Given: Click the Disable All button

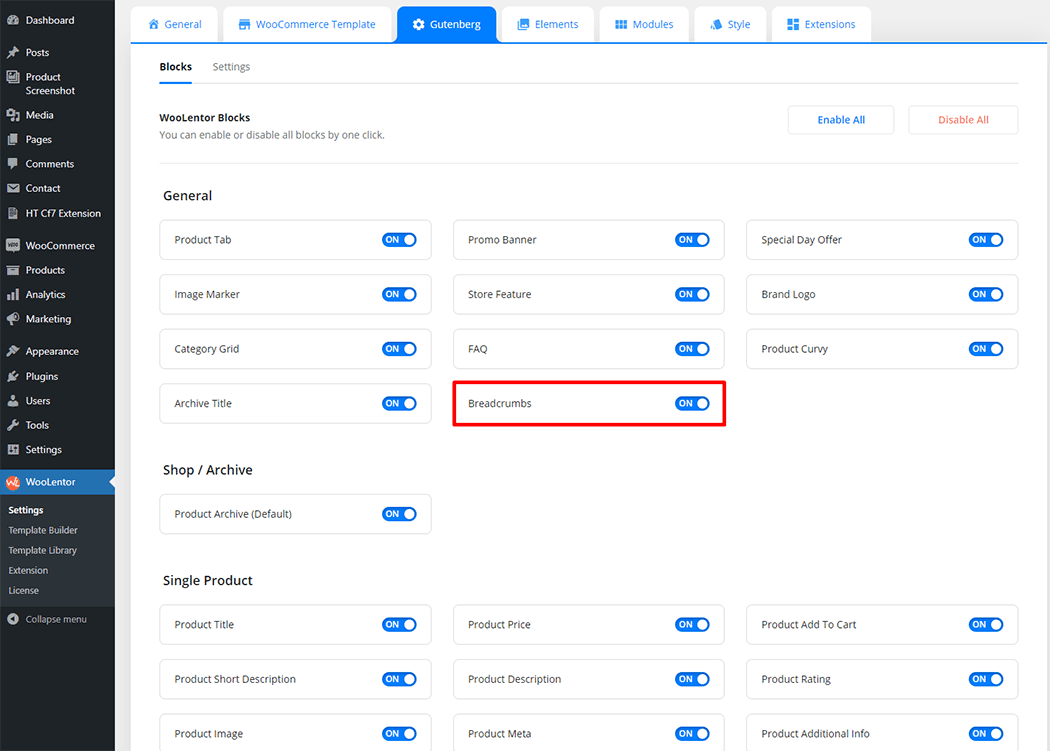Looking at the screenshot, I should click(x=963, y=120).
